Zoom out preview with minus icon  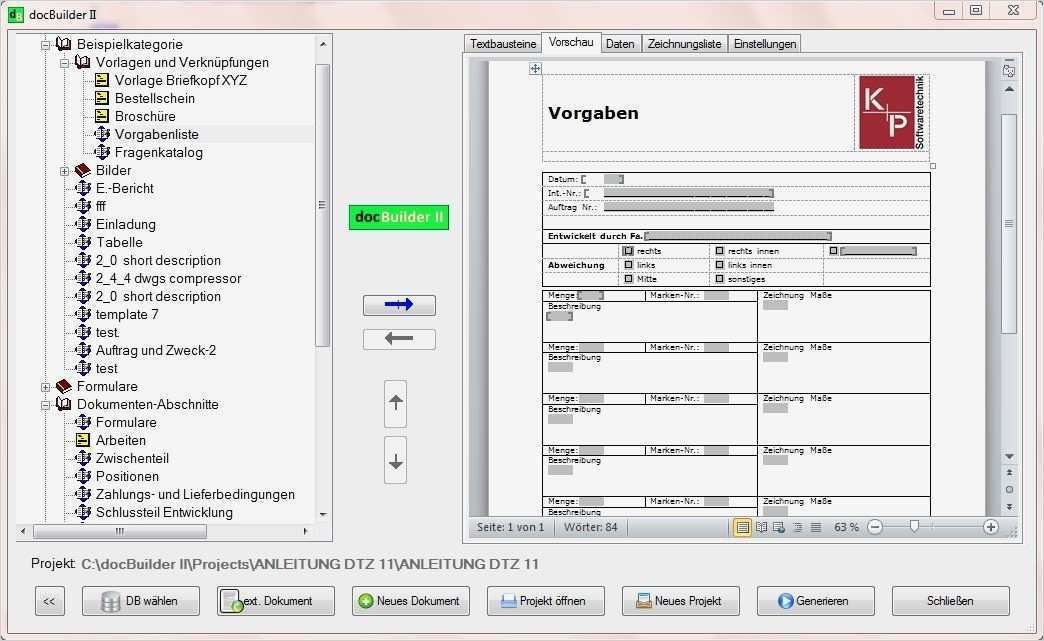click(876, 527)
